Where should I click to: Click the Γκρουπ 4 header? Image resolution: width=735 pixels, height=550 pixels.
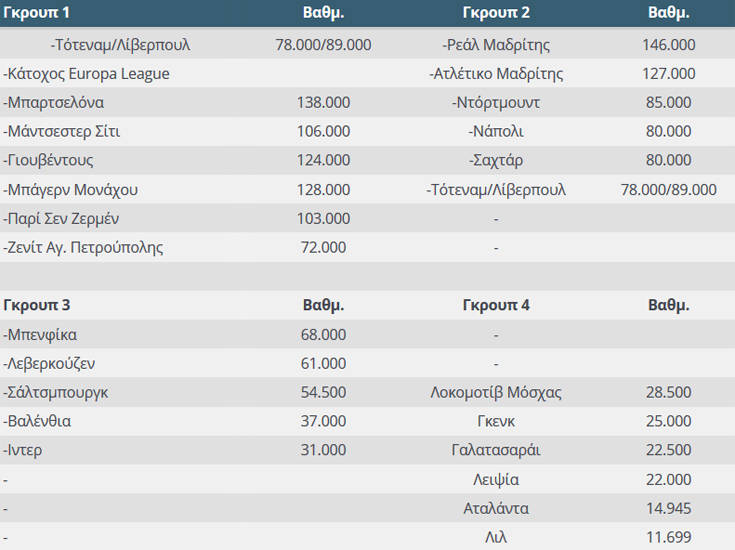click(496, 305)
